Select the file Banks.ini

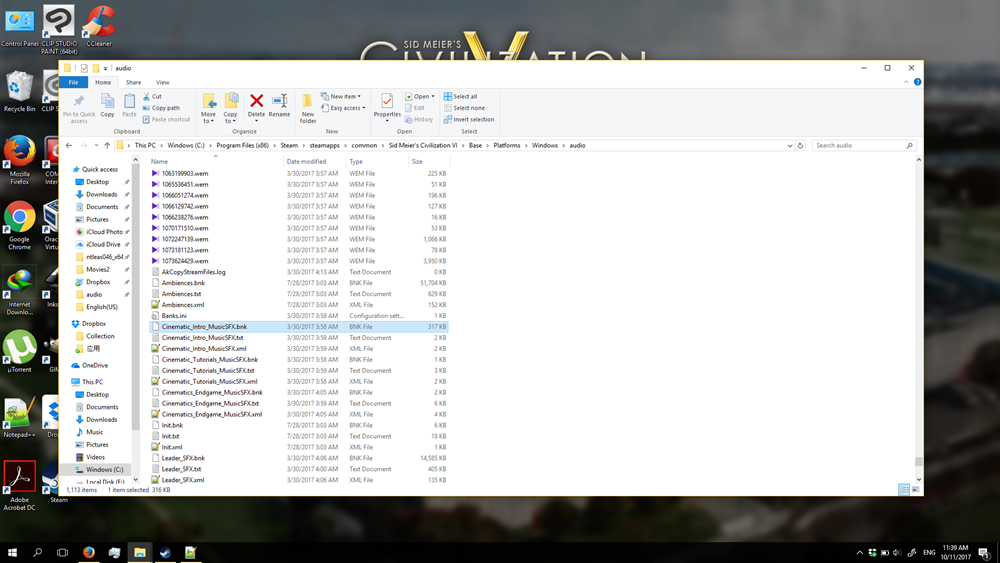[x=174, y=316]
